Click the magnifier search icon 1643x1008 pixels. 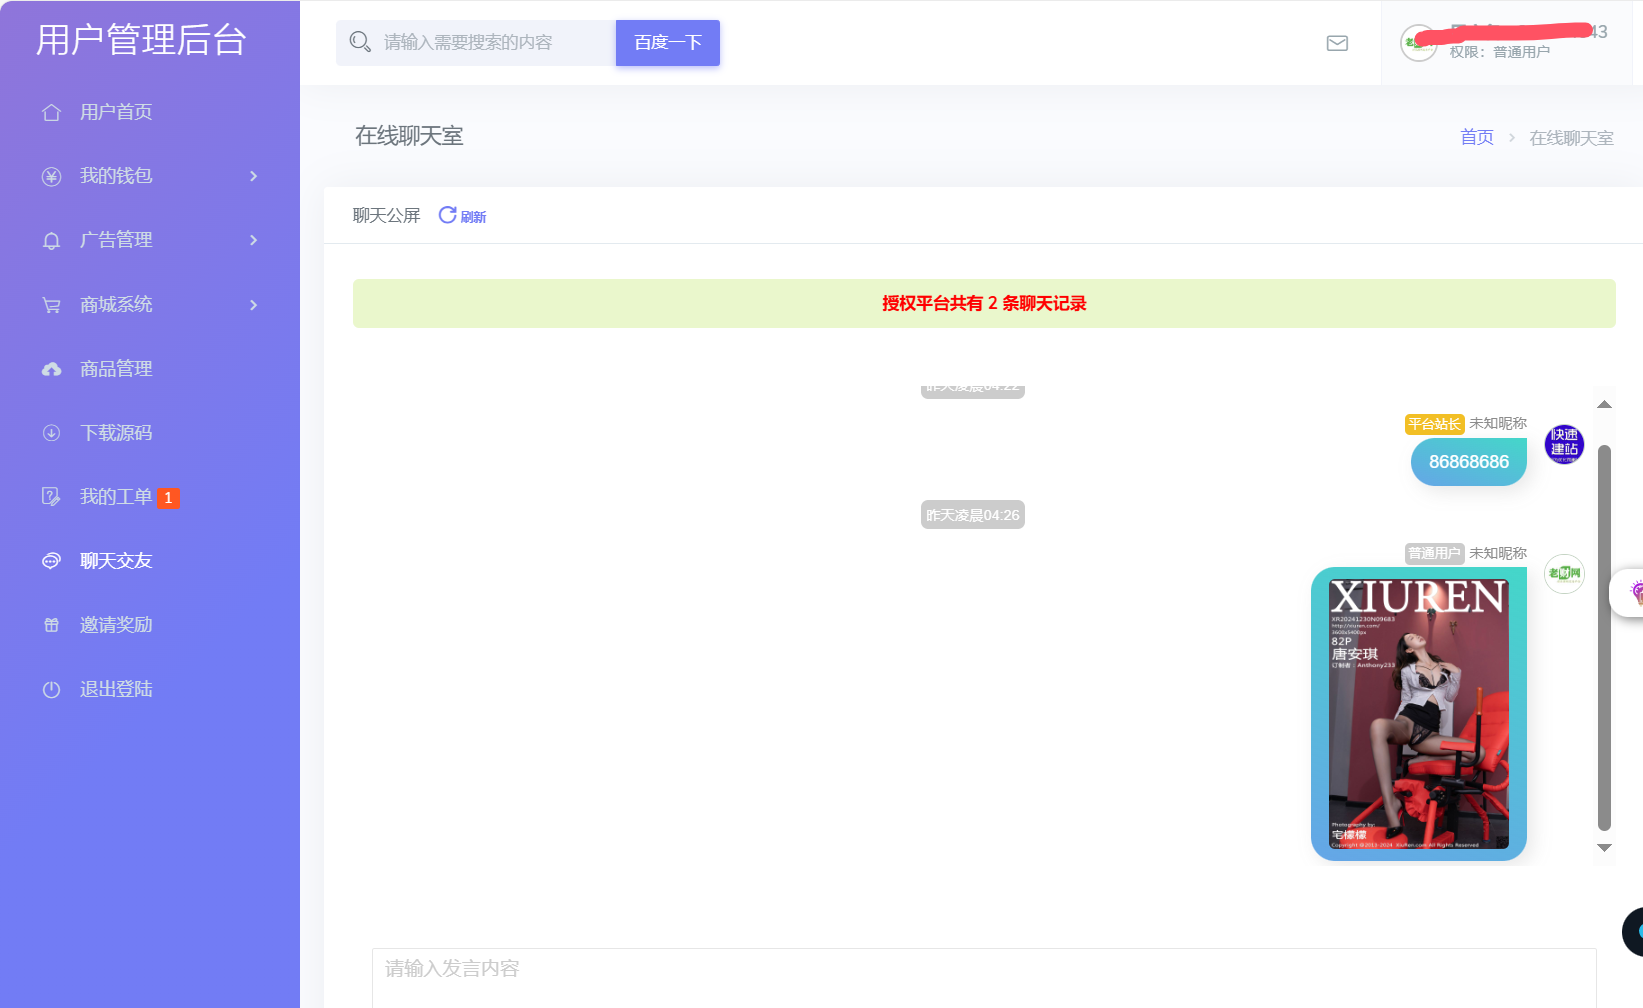[x=360, y=42]
